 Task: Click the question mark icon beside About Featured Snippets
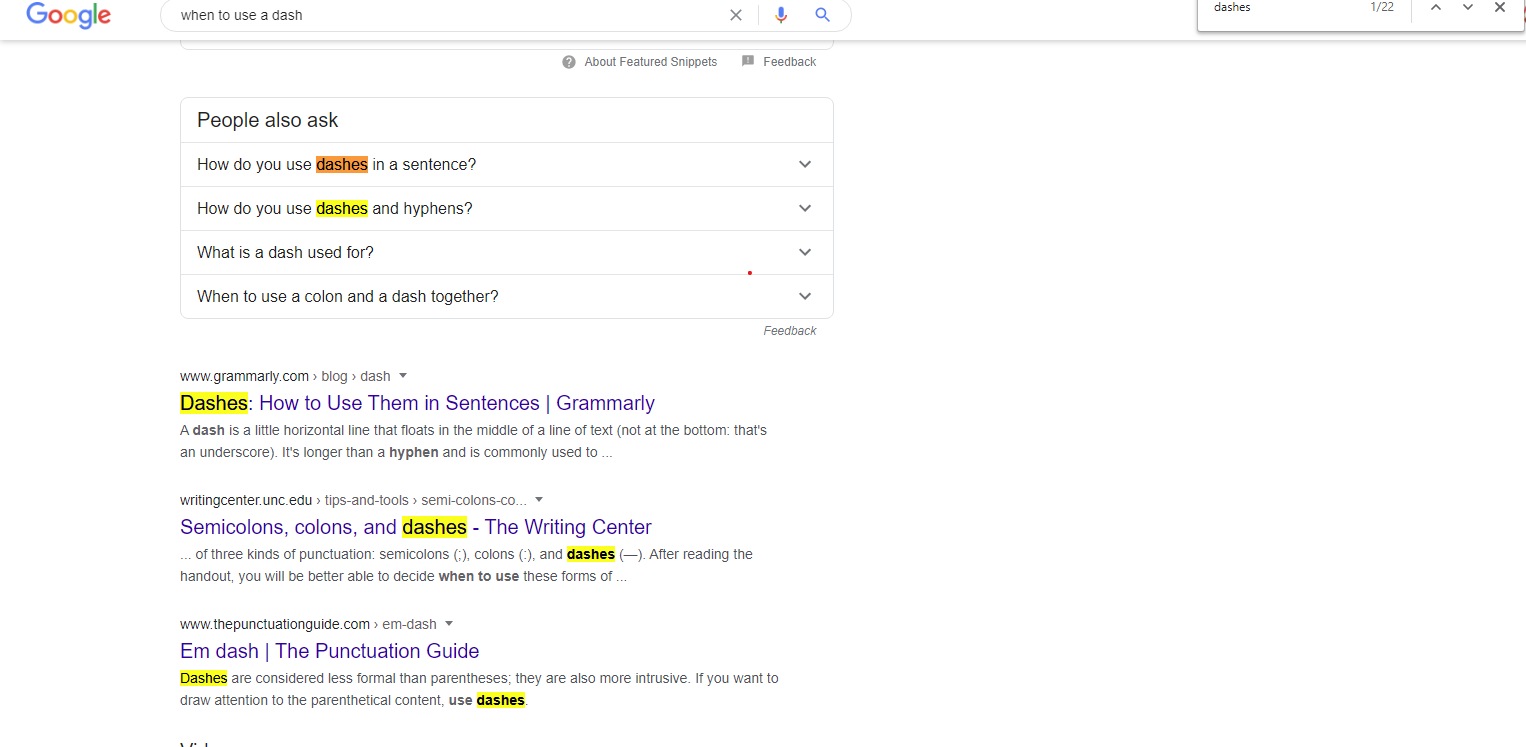point(569,62)
